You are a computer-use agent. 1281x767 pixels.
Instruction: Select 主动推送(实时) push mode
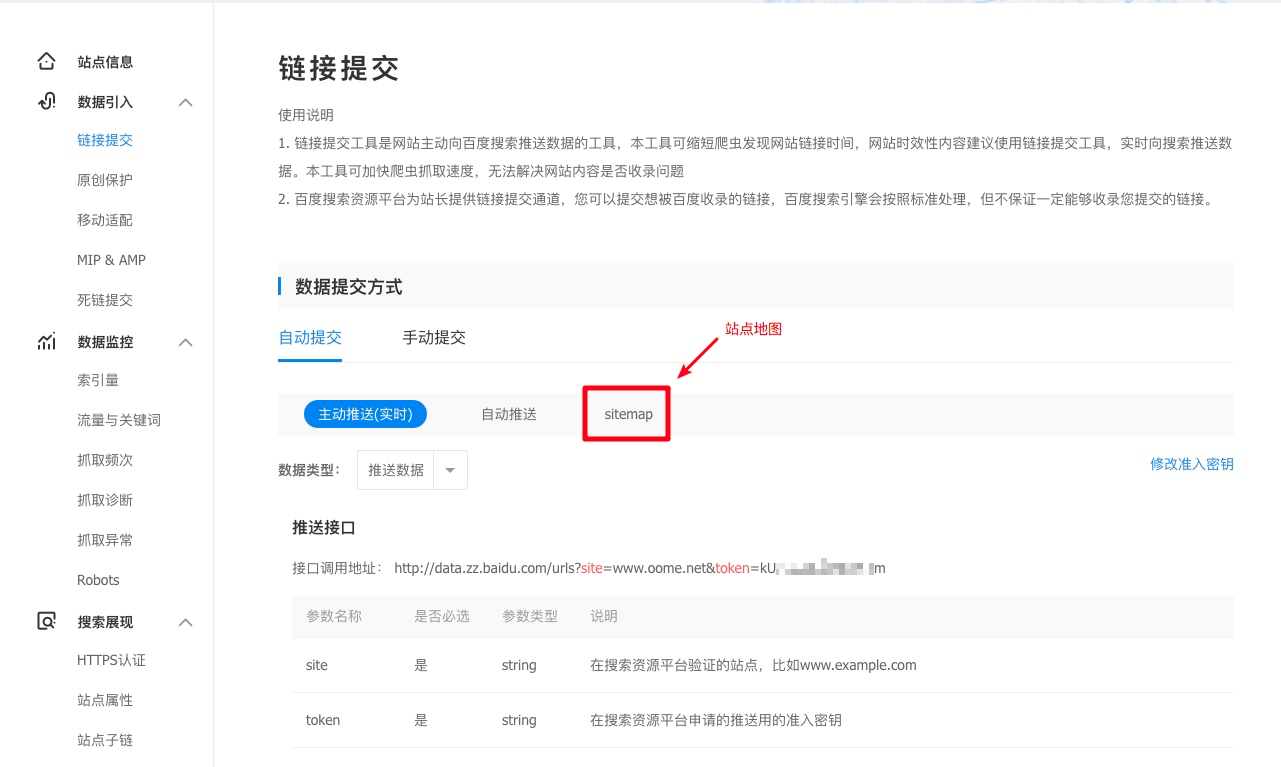(x=365, y=413)
